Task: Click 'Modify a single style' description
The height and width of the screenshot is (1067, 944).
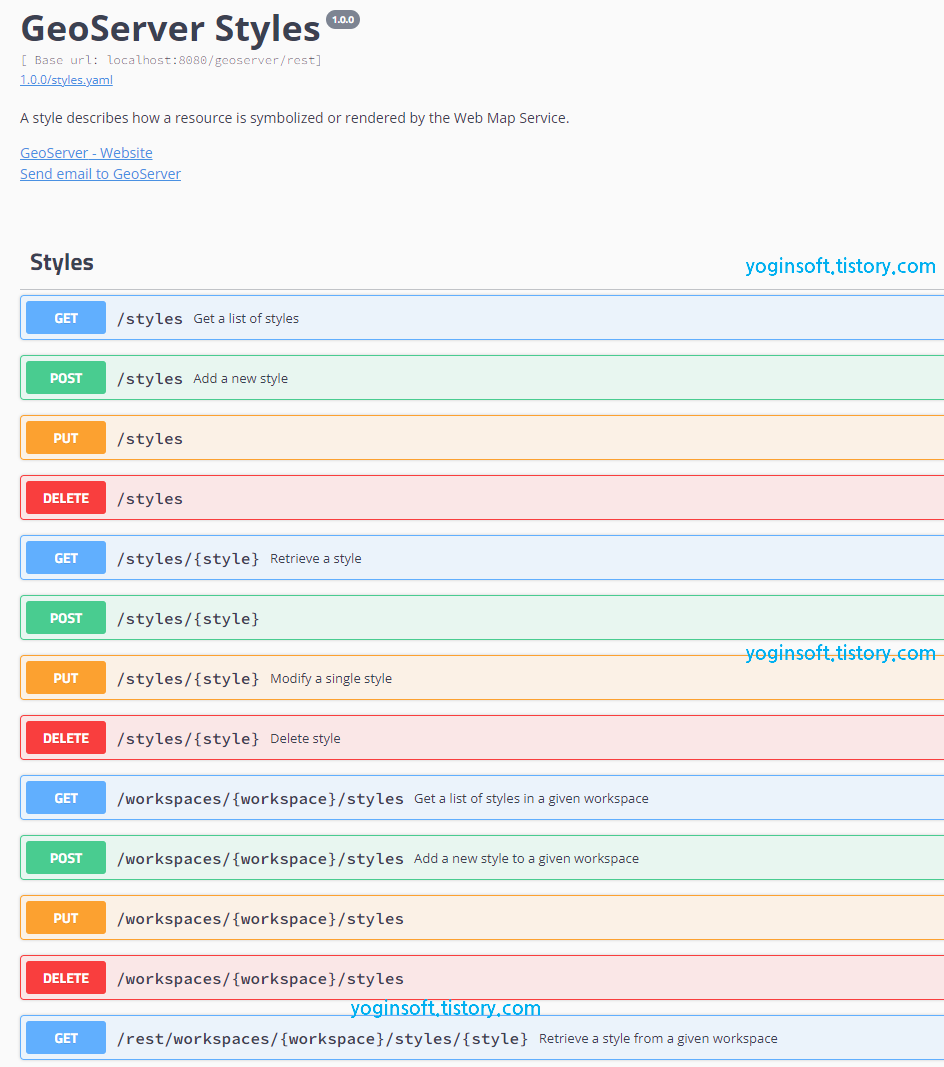Action: tap(331, 678)
